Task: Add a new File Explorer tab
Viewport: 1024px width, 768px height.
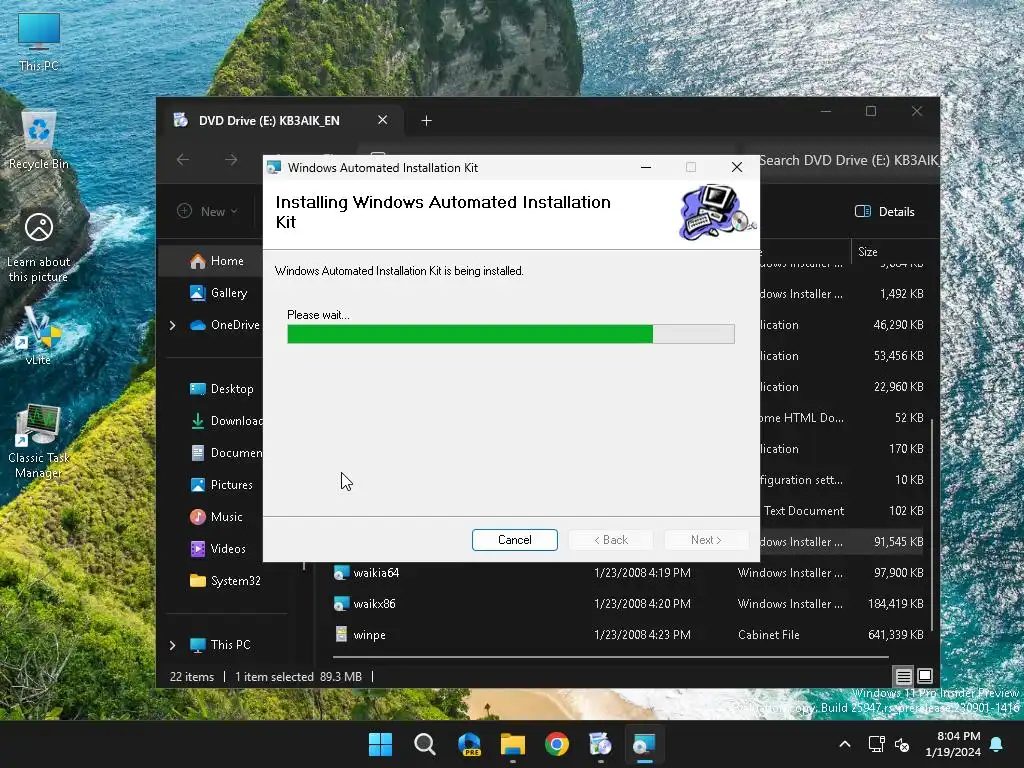Action: click(x=426, y=121)
